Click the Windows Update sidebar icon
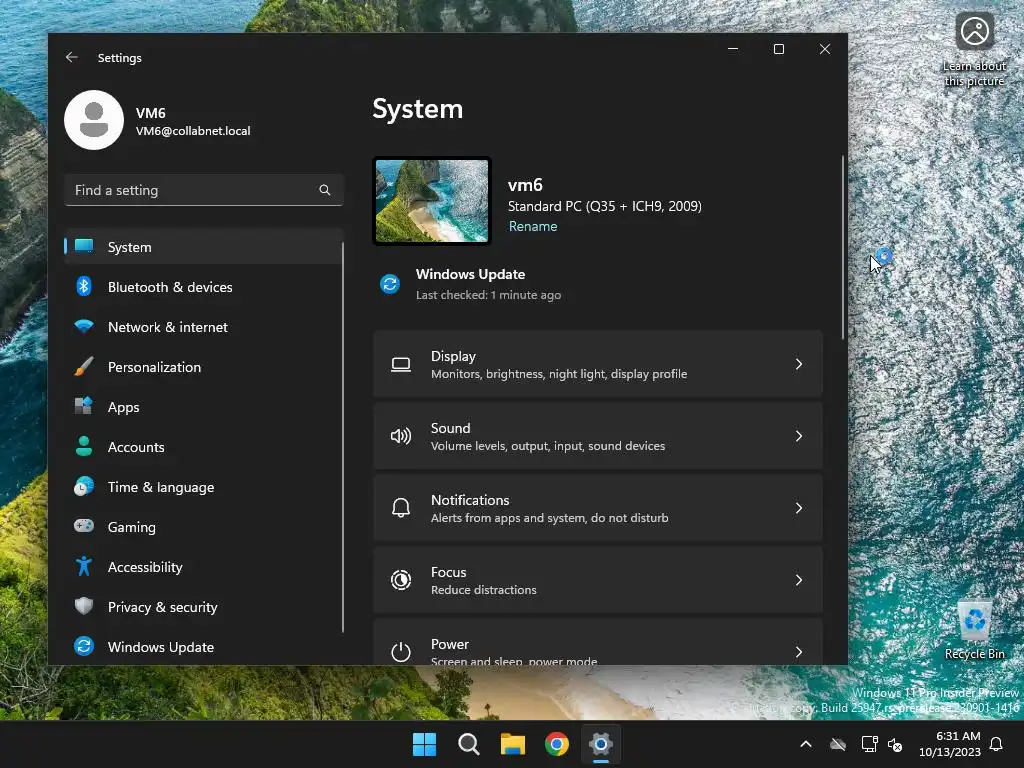The width and height of the screenshot is (1024, 768). [x=84, y=646]
